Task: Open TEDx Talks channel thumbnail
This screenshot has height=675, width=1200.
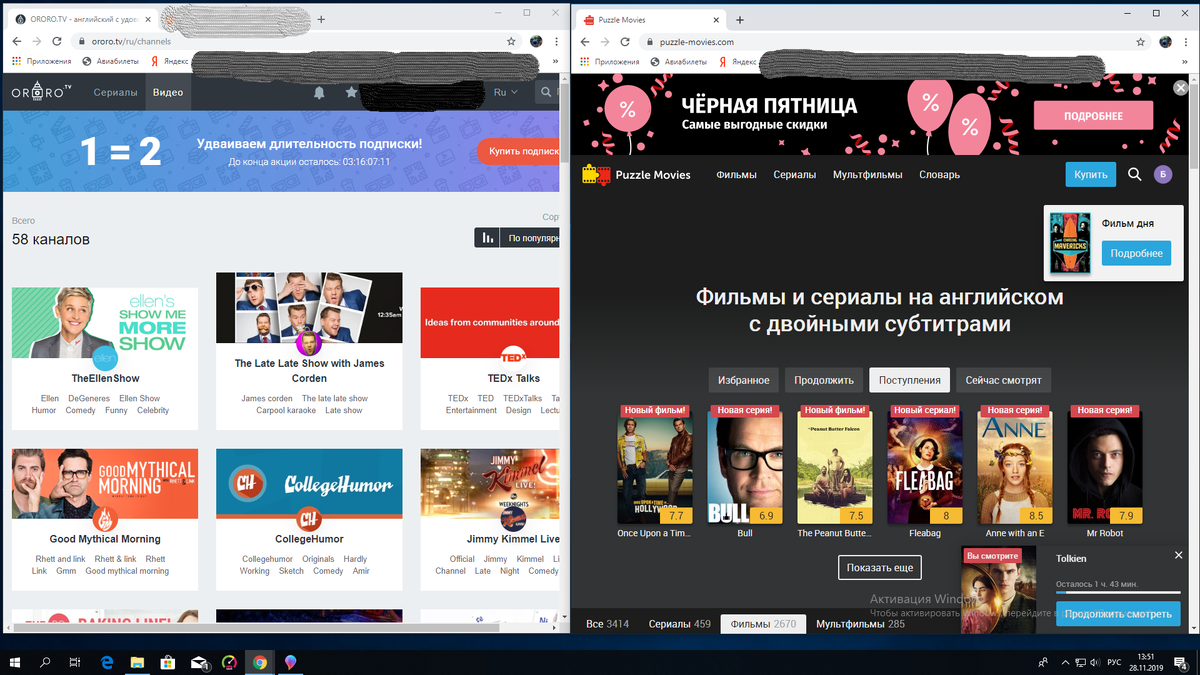Action: tap(490, 322)
